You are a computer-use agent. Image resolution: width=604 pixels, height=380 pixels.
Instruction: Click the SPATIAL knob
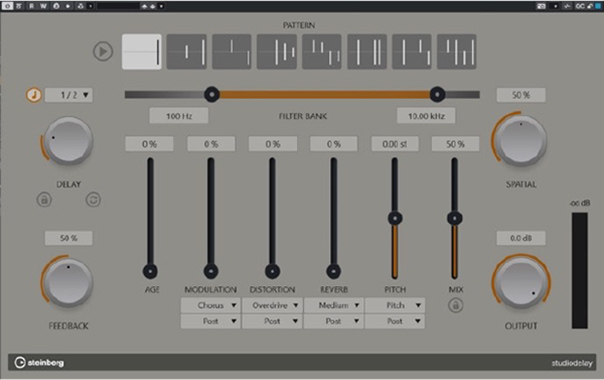click(x=521, y=140)
